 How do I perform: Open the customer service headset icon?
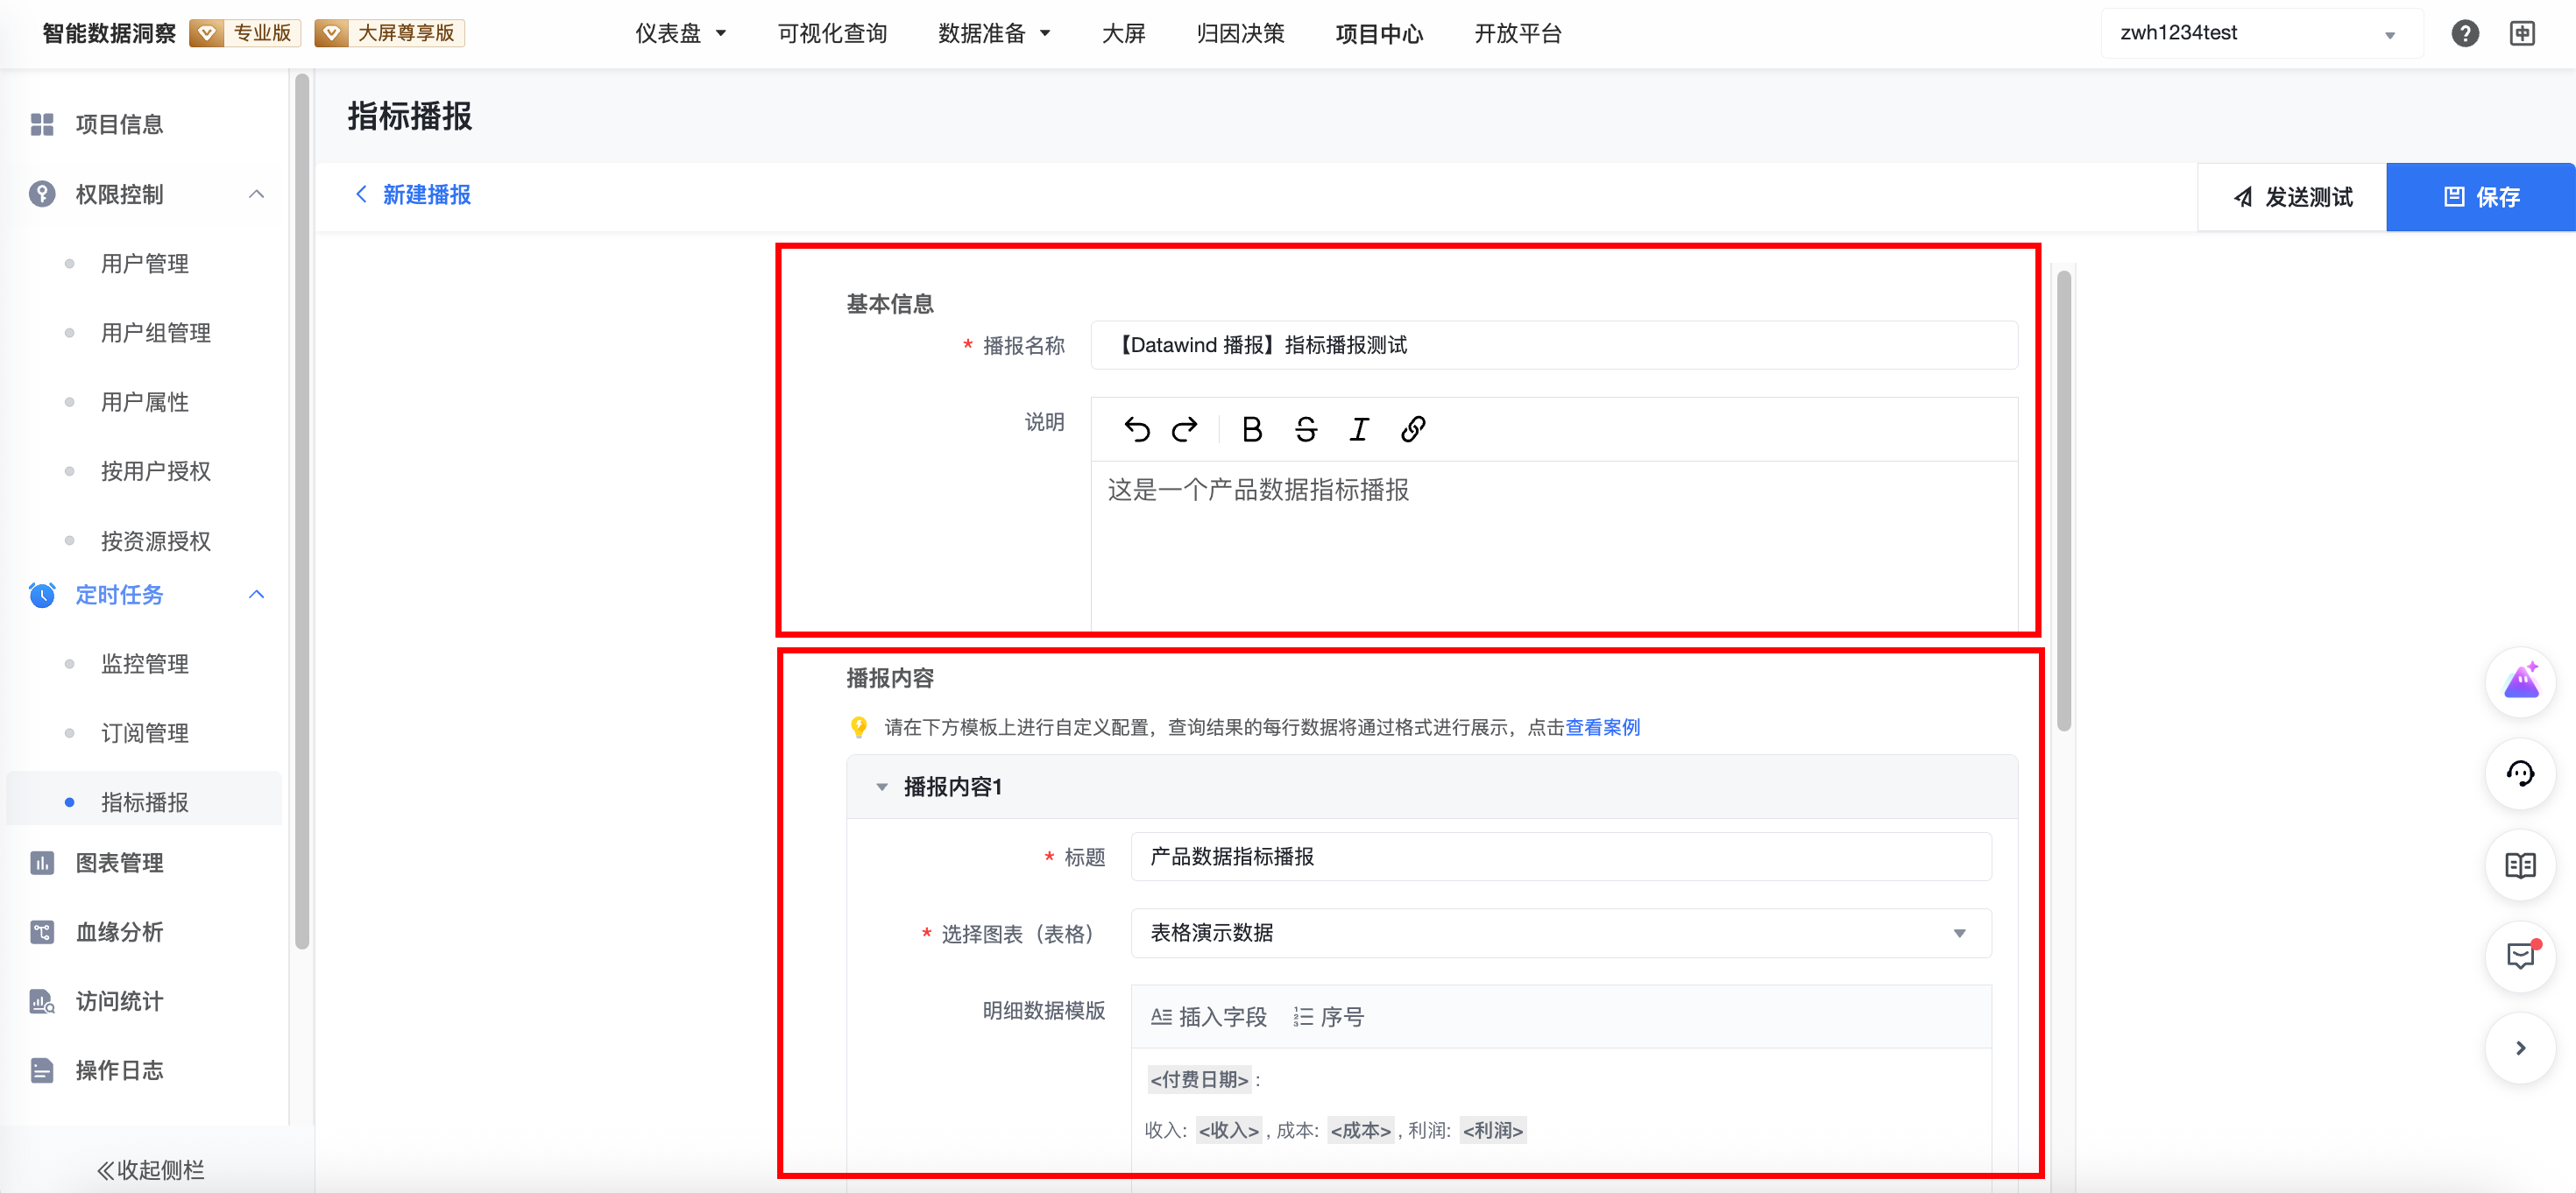pyautogui.click(x=2519, y=773)
